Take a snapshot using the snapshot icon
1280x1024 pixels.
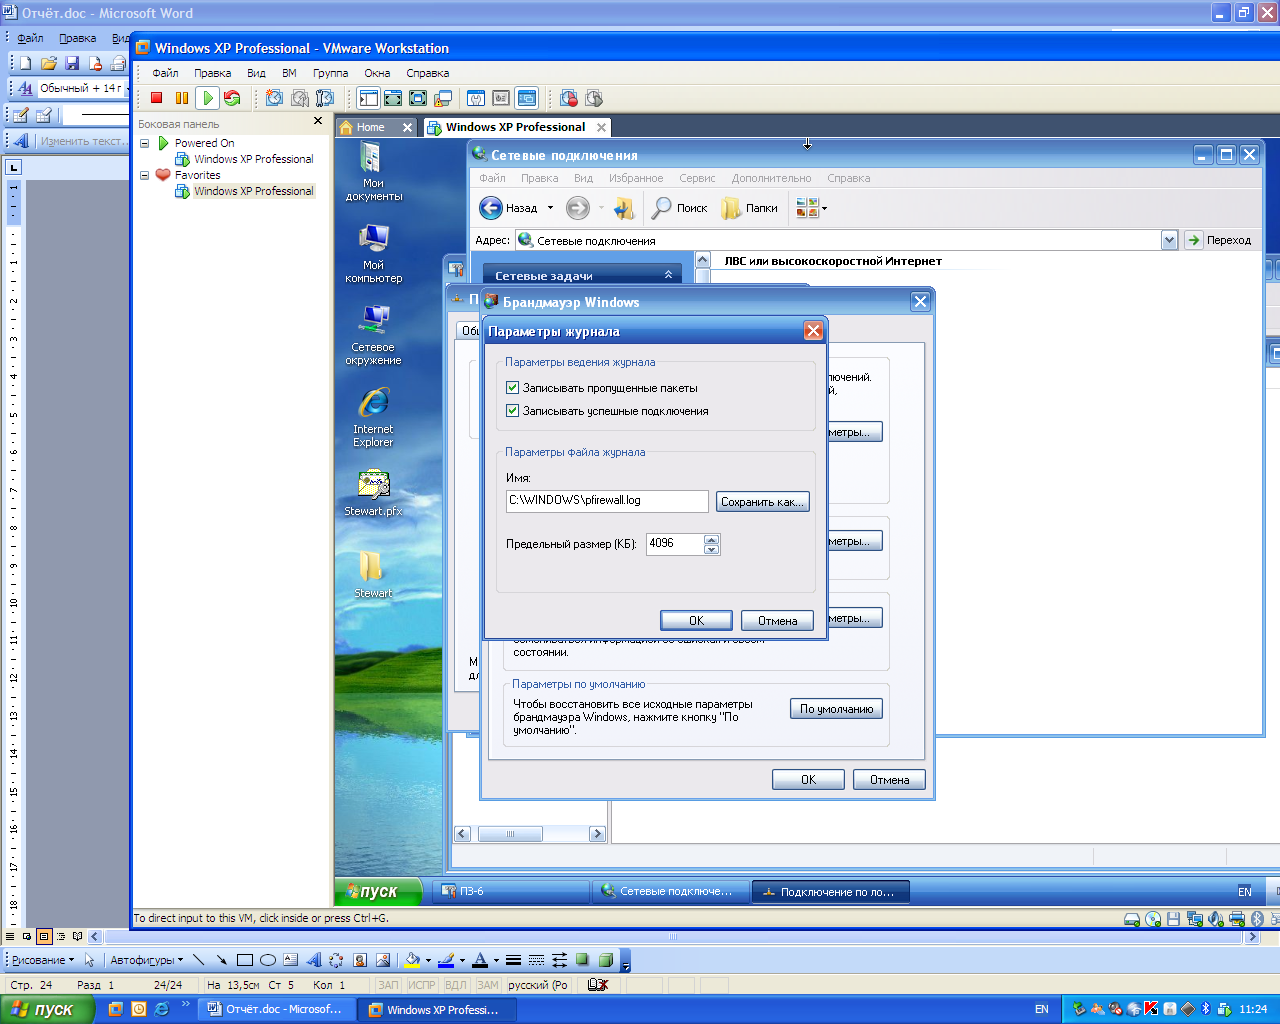pyautogui.click(x=274, y=98)
